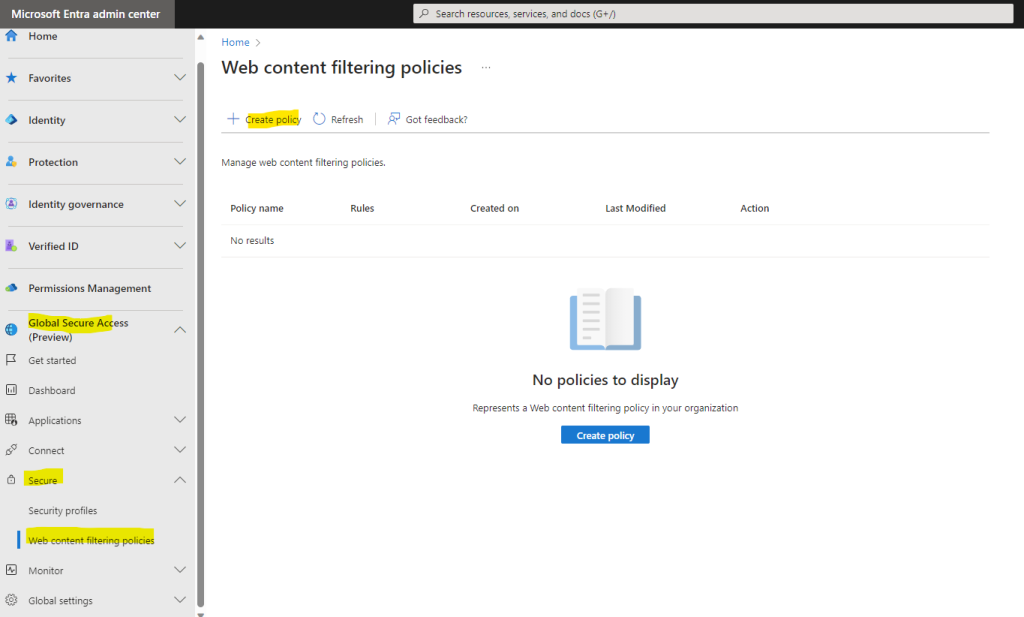Screen dimensions: 1024x617
Task: Click the Identity governance icon
Action: (11, 204)
